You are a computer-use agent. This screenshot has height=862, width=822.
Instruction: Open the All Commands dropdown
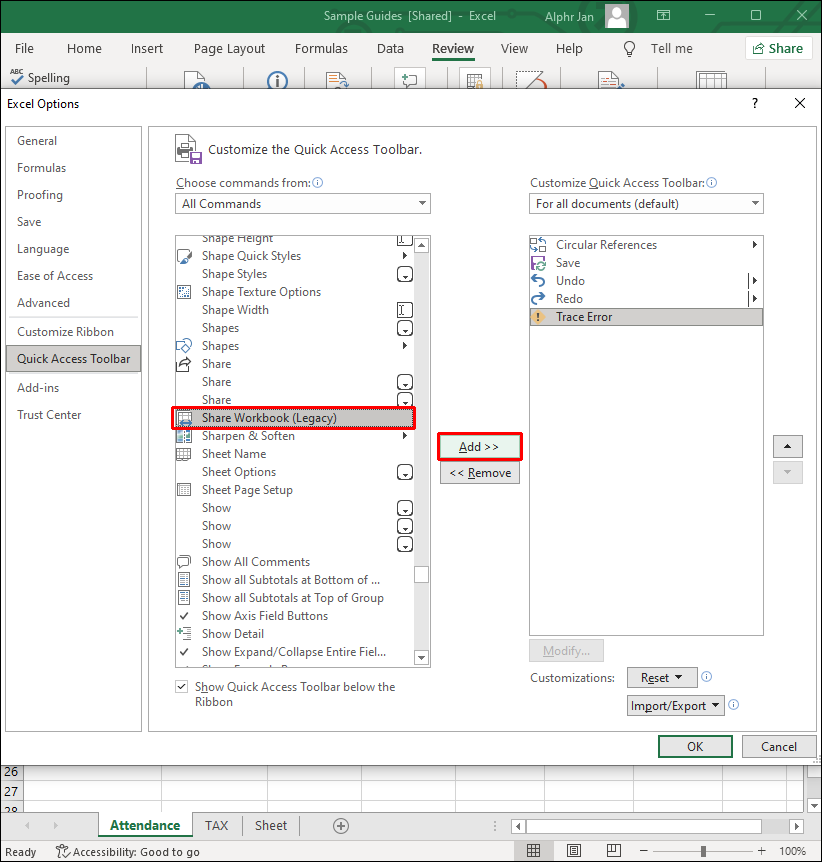coord(303,203)
